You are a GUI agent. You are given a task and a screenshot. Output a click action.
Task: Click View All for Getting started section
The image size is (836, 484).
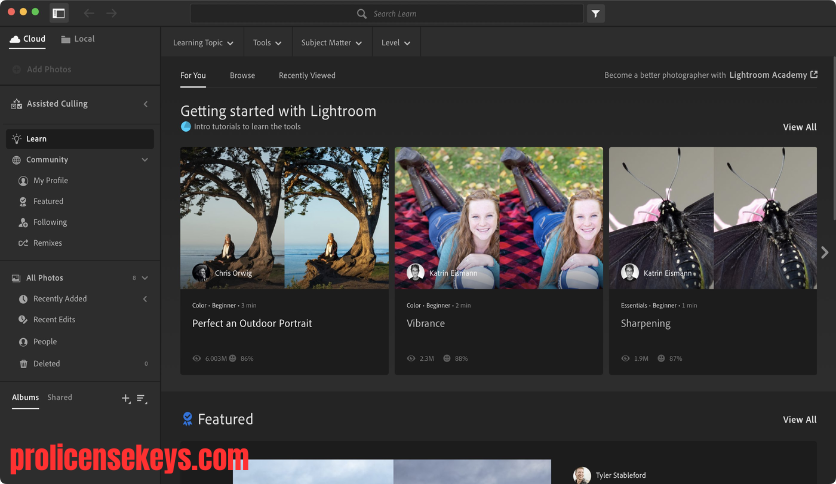[799, 127]
